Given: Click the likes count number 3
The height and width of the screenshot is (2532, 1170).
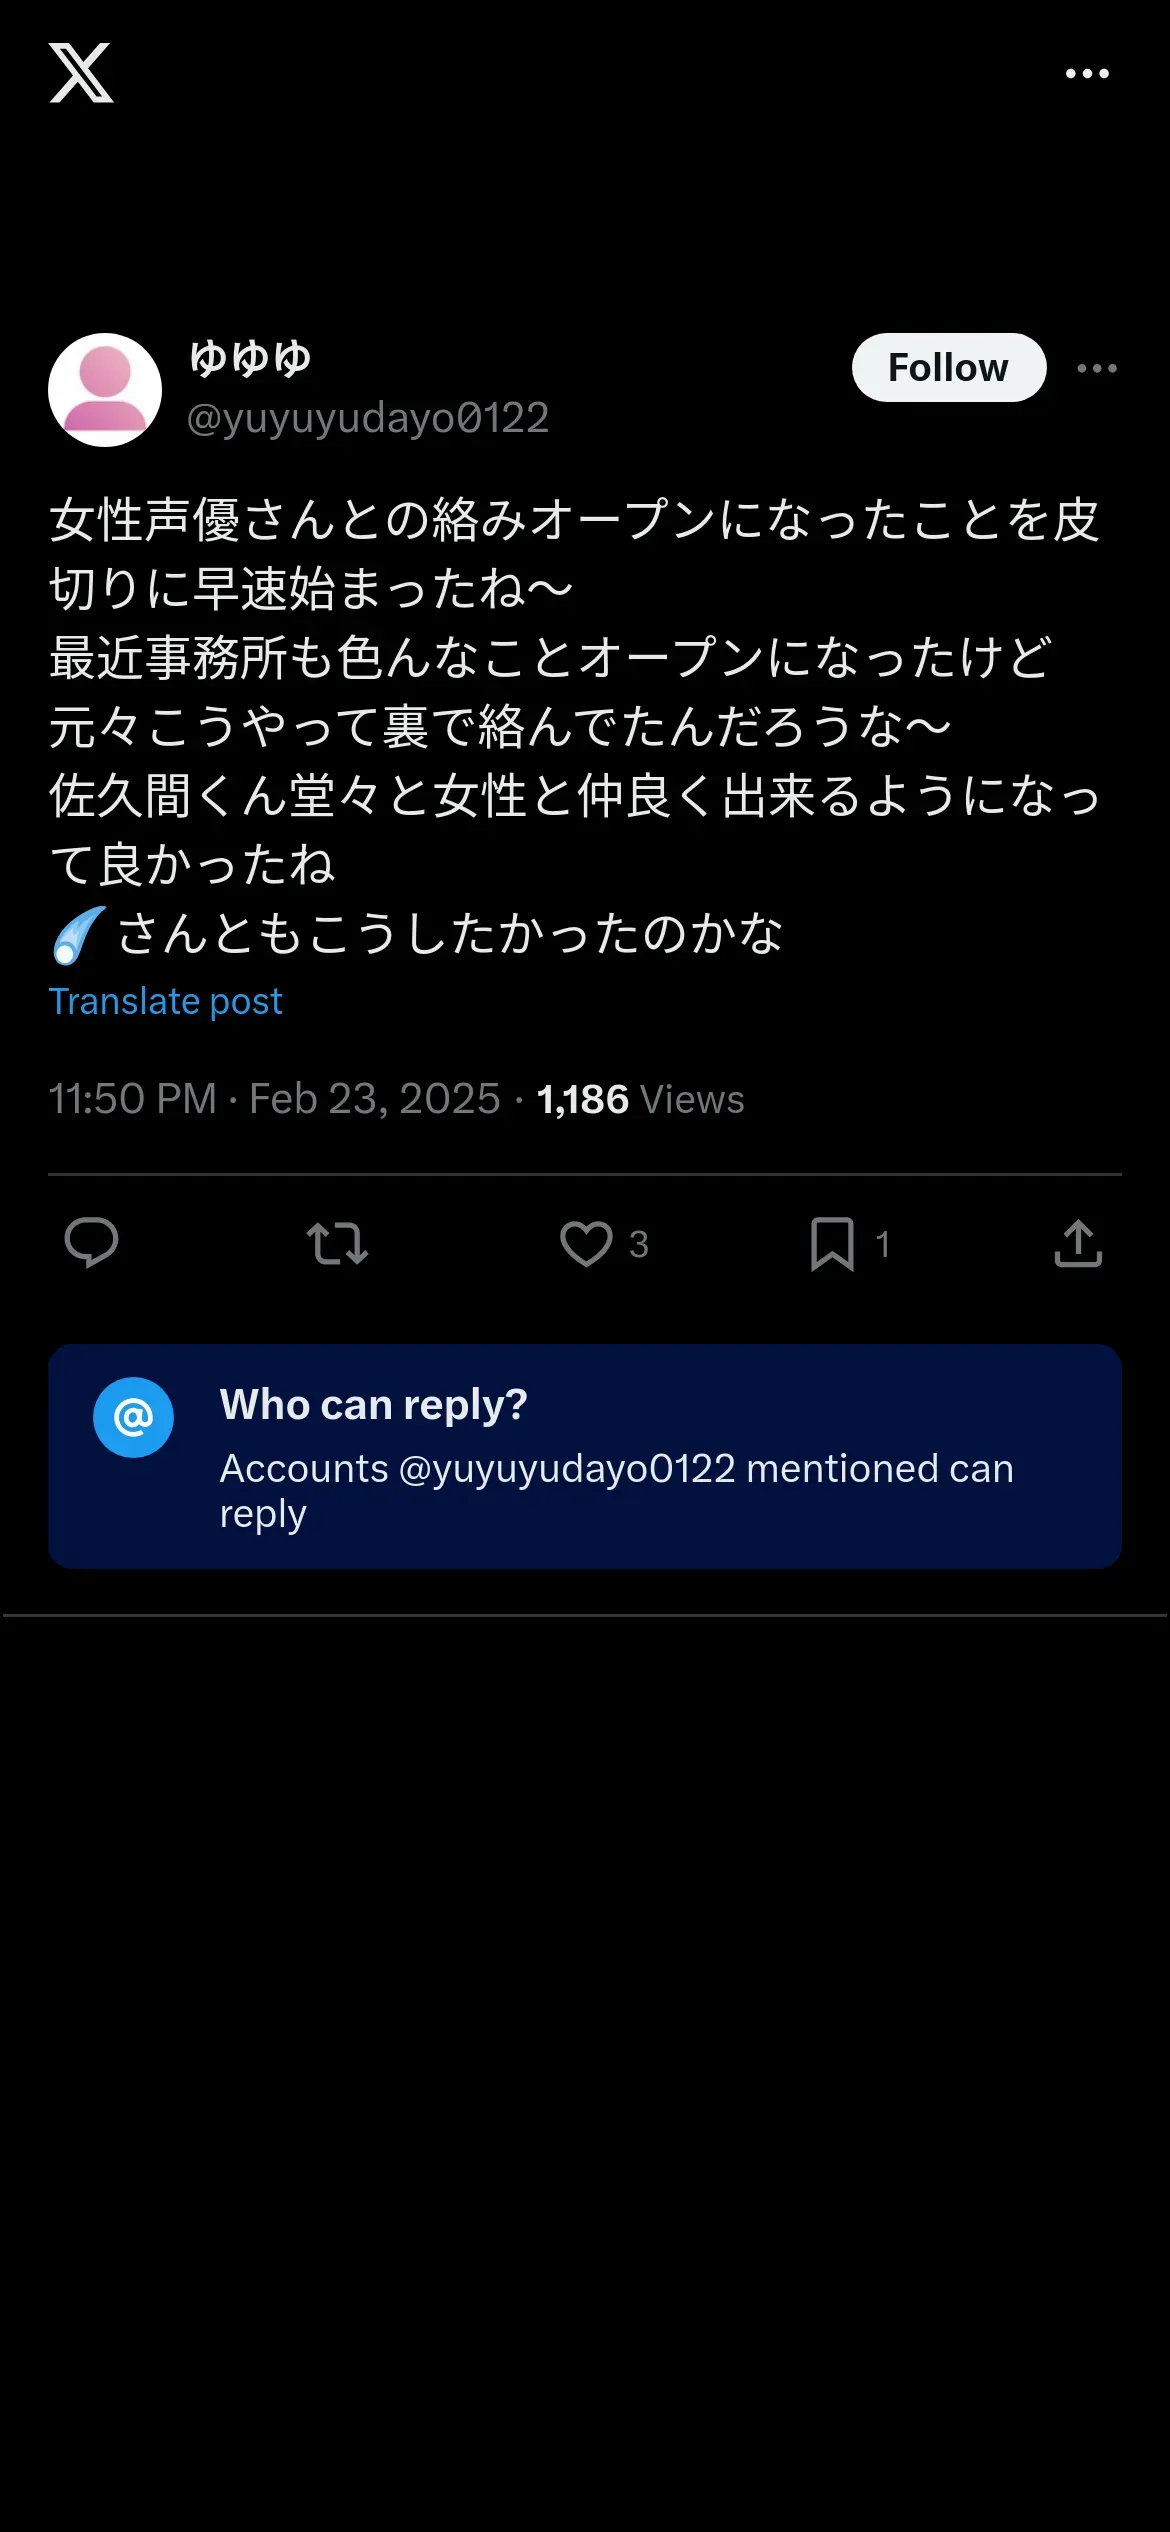Looking at the screenshot, I should click(x=638, y=1244).
